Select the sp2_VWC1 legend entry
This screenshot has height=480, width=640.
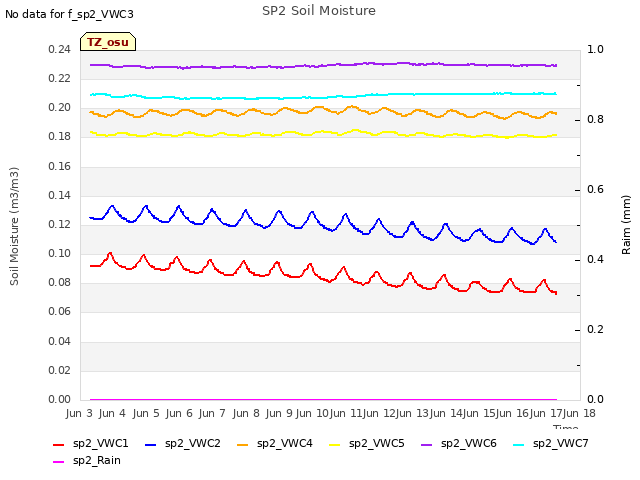91,443
